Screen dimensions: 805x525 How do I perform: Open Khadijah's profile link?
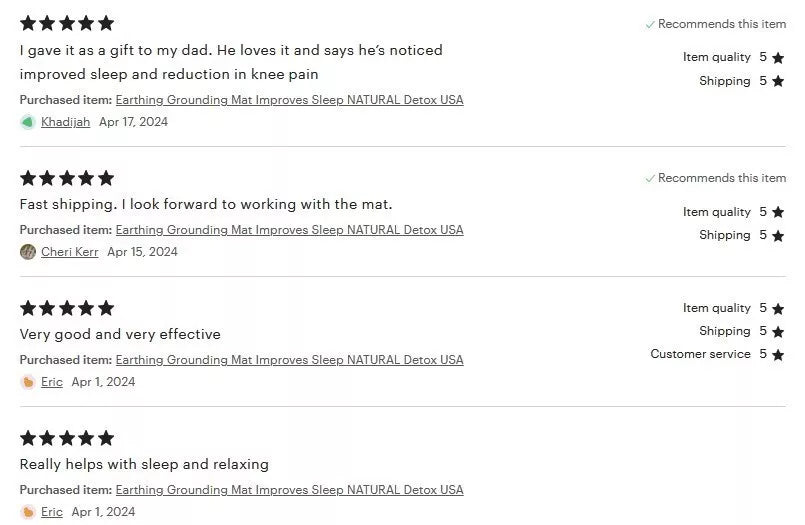65,122
